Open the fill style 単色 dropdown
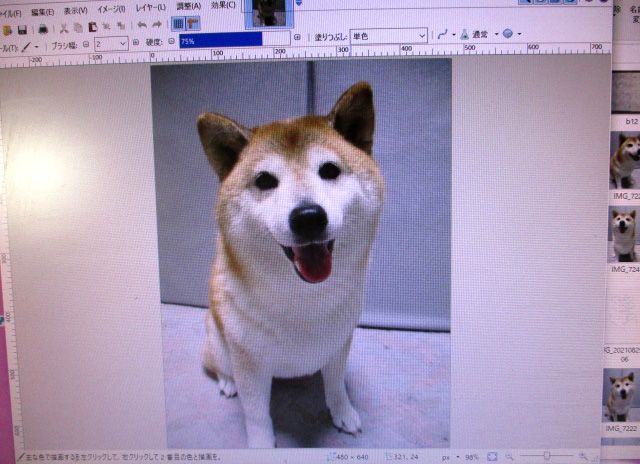Viewport: 640px width, 464px height. click(x=420, y=36)
